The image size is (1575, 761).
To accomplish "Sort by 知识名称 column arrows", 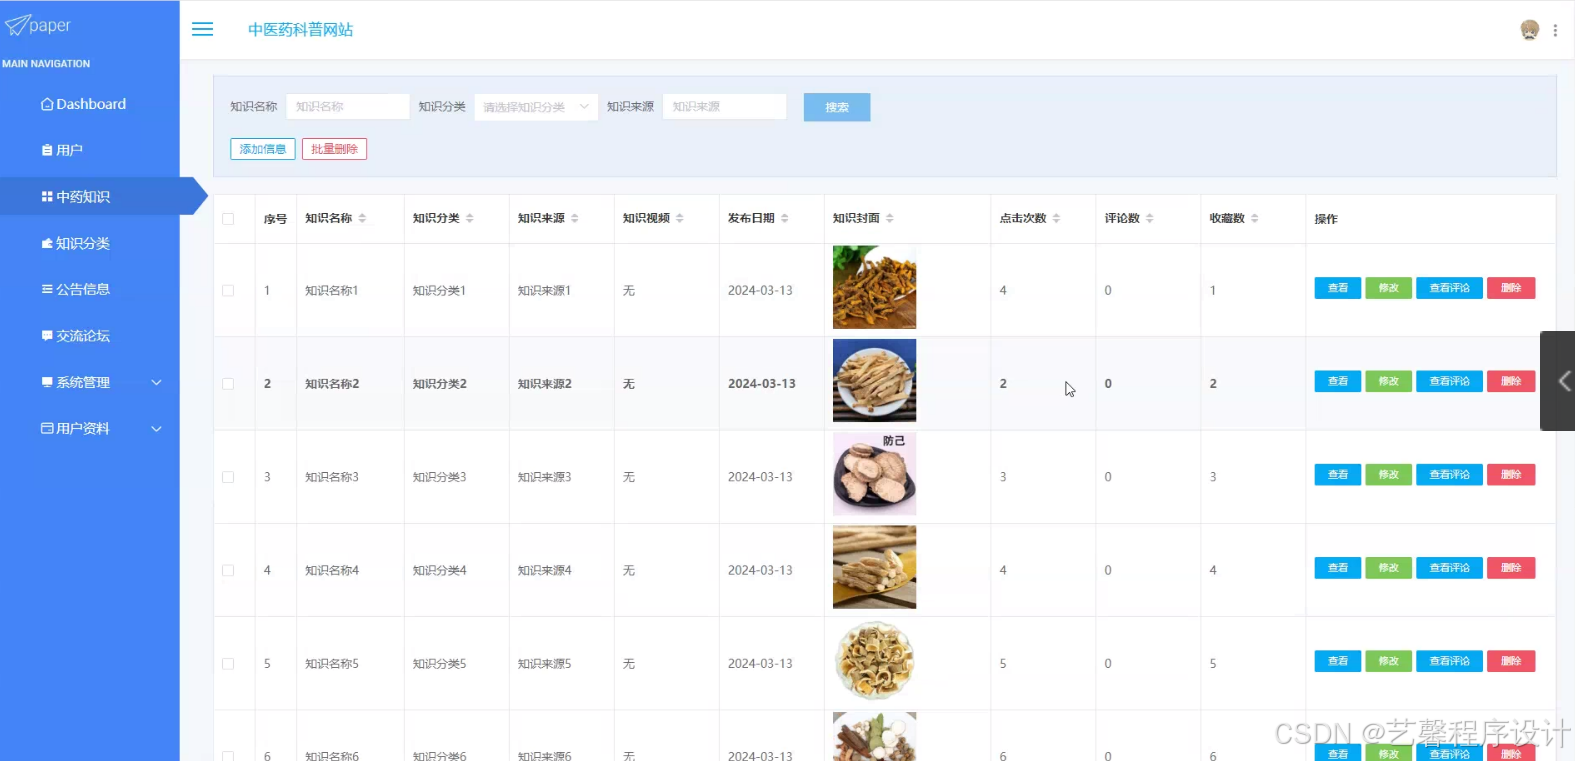I will pos(362,218).
